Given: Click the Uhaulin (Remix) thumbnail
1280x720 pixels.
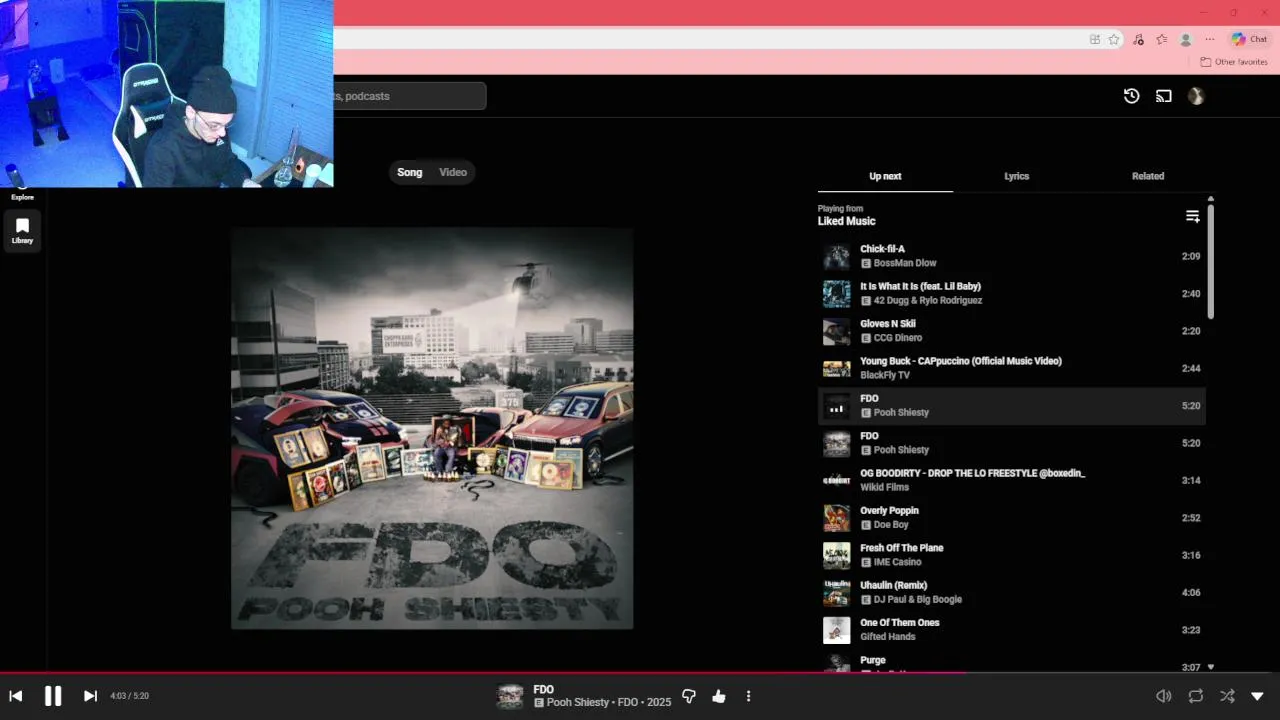Looking at the screenshot, I should pyautogui.click(x=837, y=592).
